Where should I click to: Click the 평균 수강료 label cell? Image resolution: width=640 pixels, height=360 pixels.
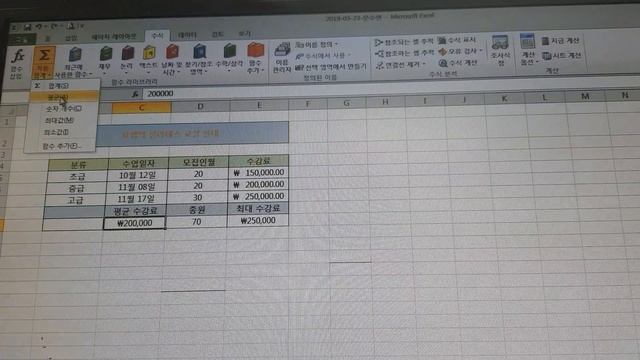[135, 211]
